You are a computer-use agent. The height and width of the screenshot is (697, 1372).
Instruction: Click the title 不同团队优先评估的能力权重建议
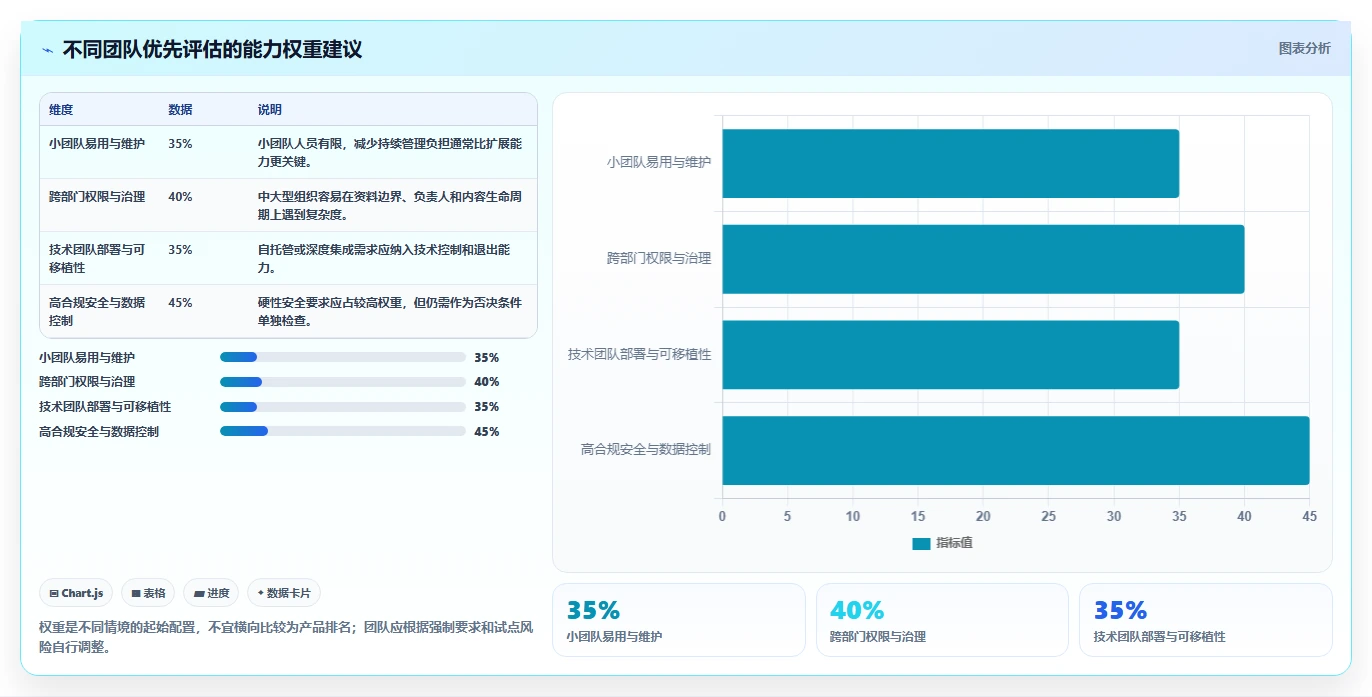[x=212, y=49]
